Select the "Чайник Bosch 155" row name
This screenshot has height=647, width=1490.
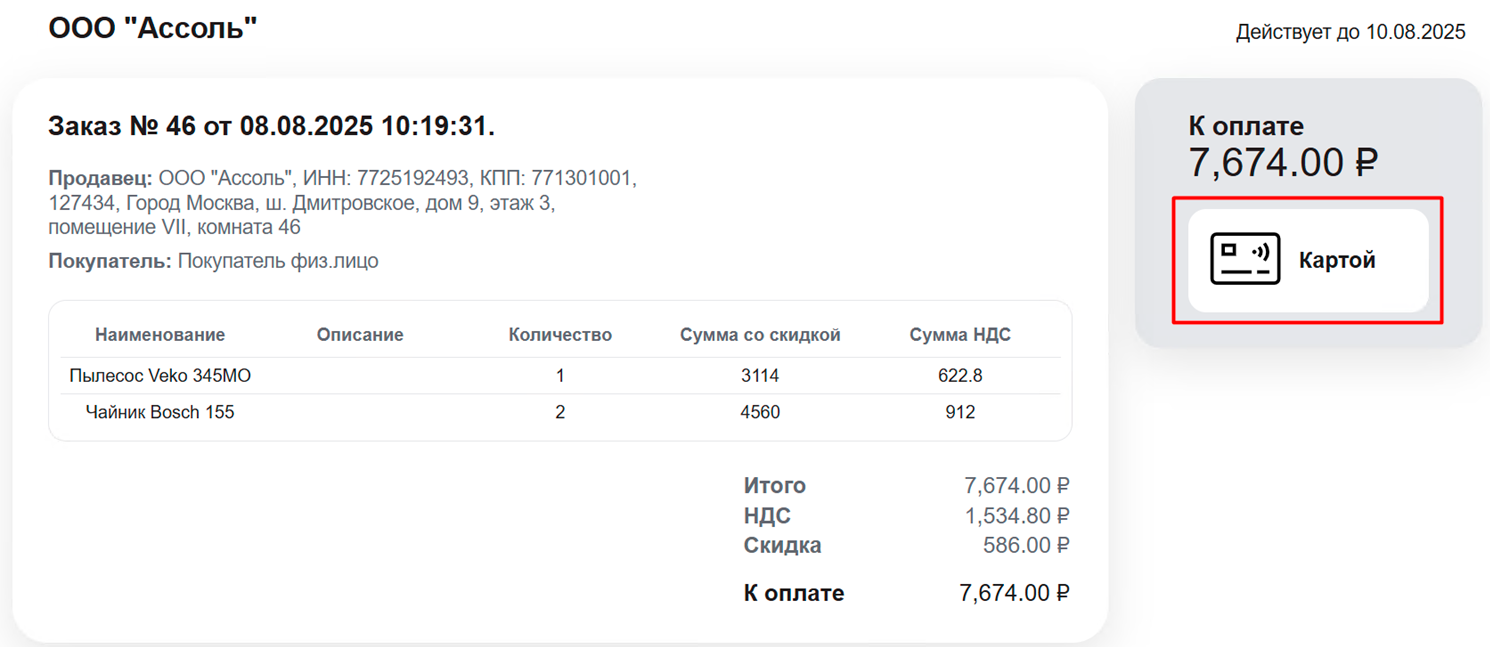pyautogui.click(x=160, y=412)
